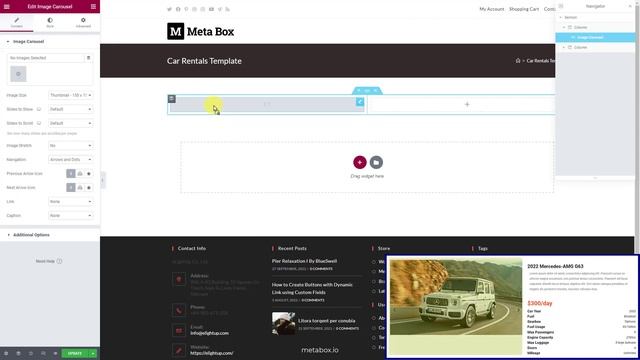Open the Caption dropdown
640x360 pixels.
click(x=71, y=215)
